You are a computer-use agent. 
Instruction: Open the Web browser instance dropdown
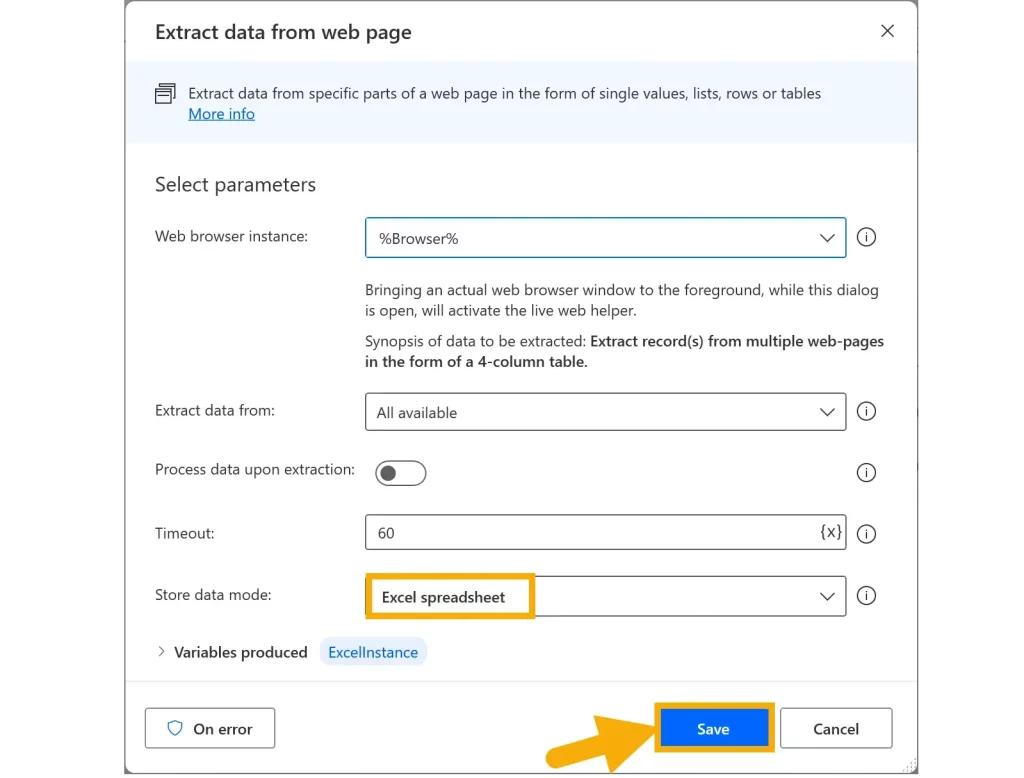coord(605,238)
